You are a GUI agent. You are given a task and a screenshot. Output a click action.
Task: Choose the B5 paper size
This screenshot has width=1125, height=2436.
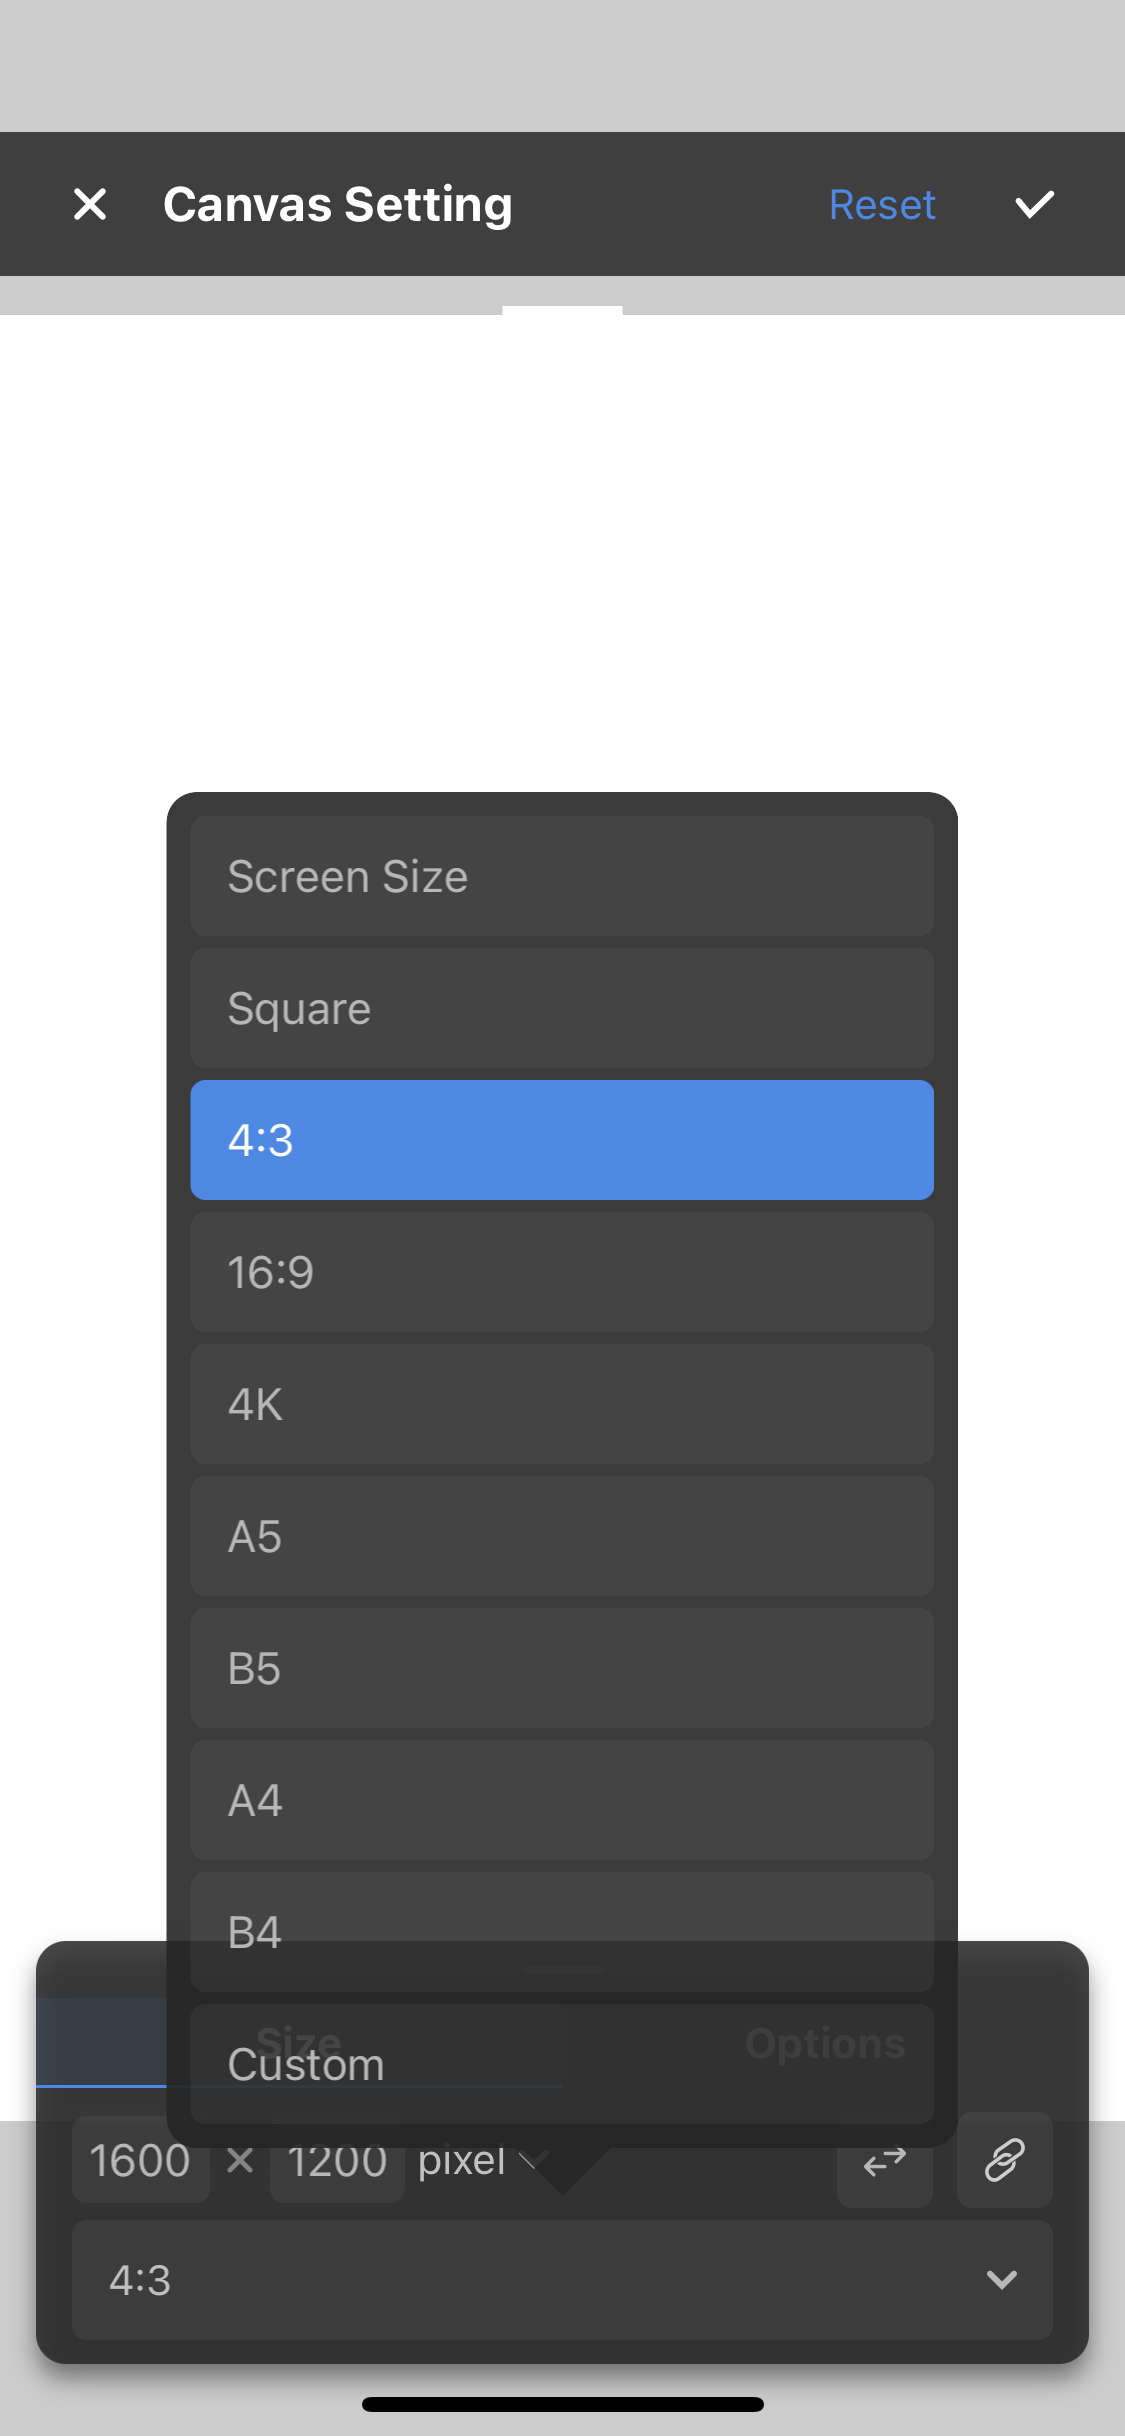click(562, 1668)
